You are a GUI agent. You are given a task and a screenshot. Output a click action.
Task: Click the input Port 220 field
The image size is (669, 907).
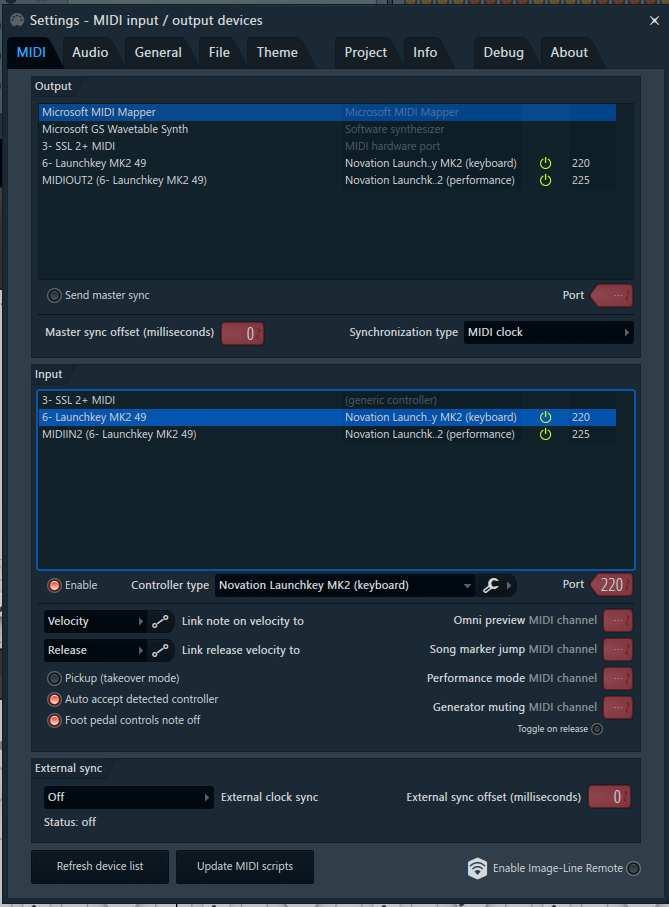[x=612, y=585]
